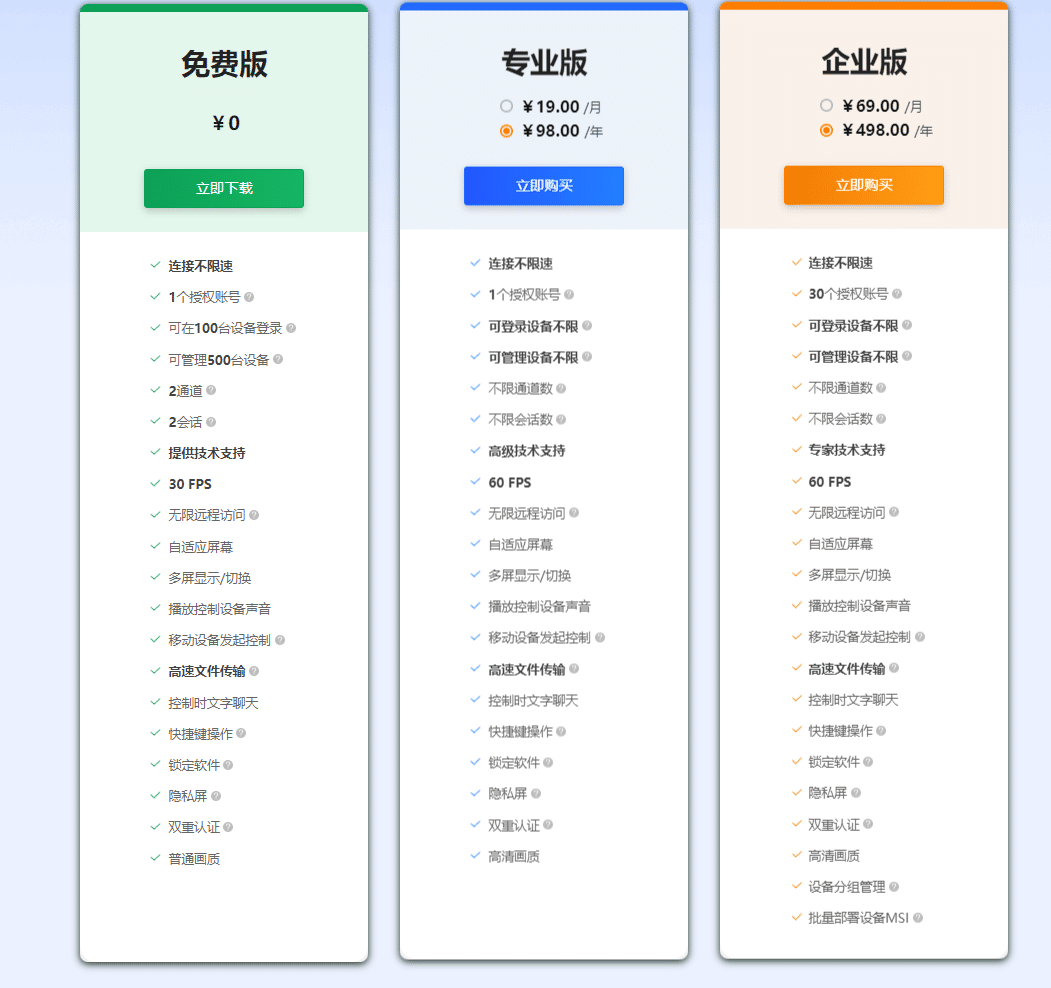Viewport: 1051px width, 988px height.
Task: Open help icon beside 无限远程访问 in 免费版
Action: pos(254,515)
